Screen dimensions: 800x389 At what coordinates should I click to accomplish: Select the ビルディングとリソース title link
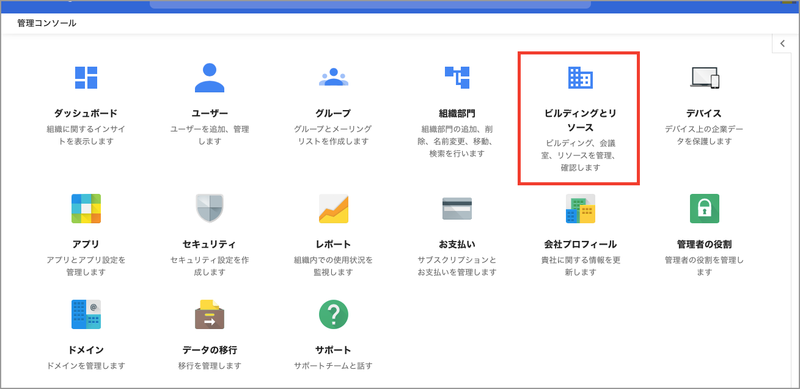pyautogui.click(x=581, y=119)
